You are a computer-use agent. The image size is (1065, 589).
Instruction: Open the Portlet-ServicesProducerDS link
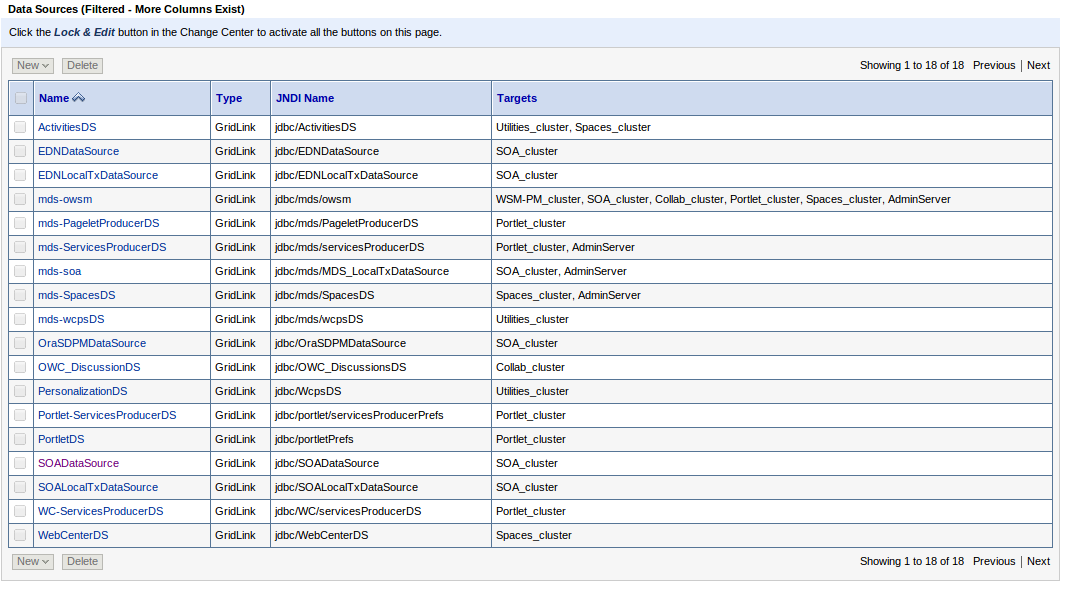[x=107, y=415]
